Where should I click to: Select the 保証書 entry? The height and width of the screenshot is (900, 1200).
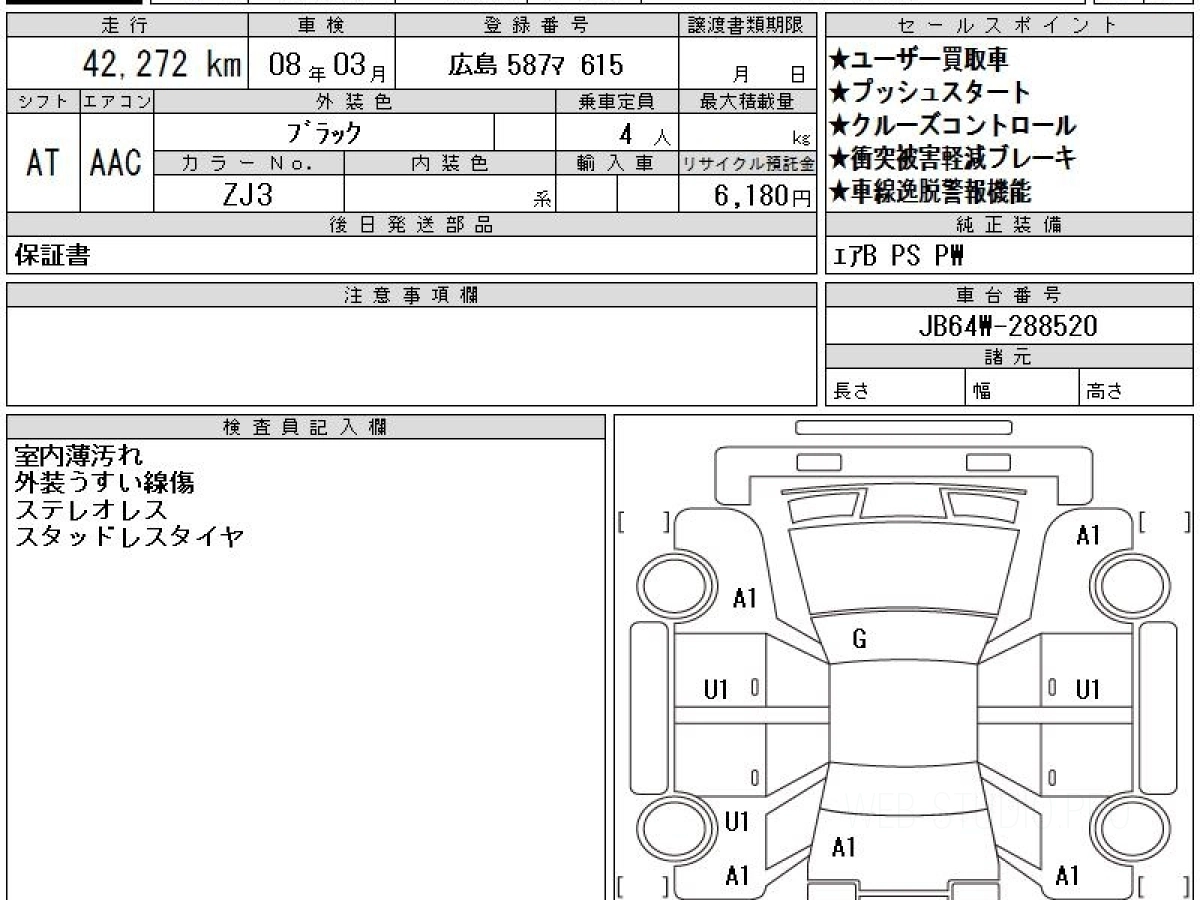(x=52, y=256)
